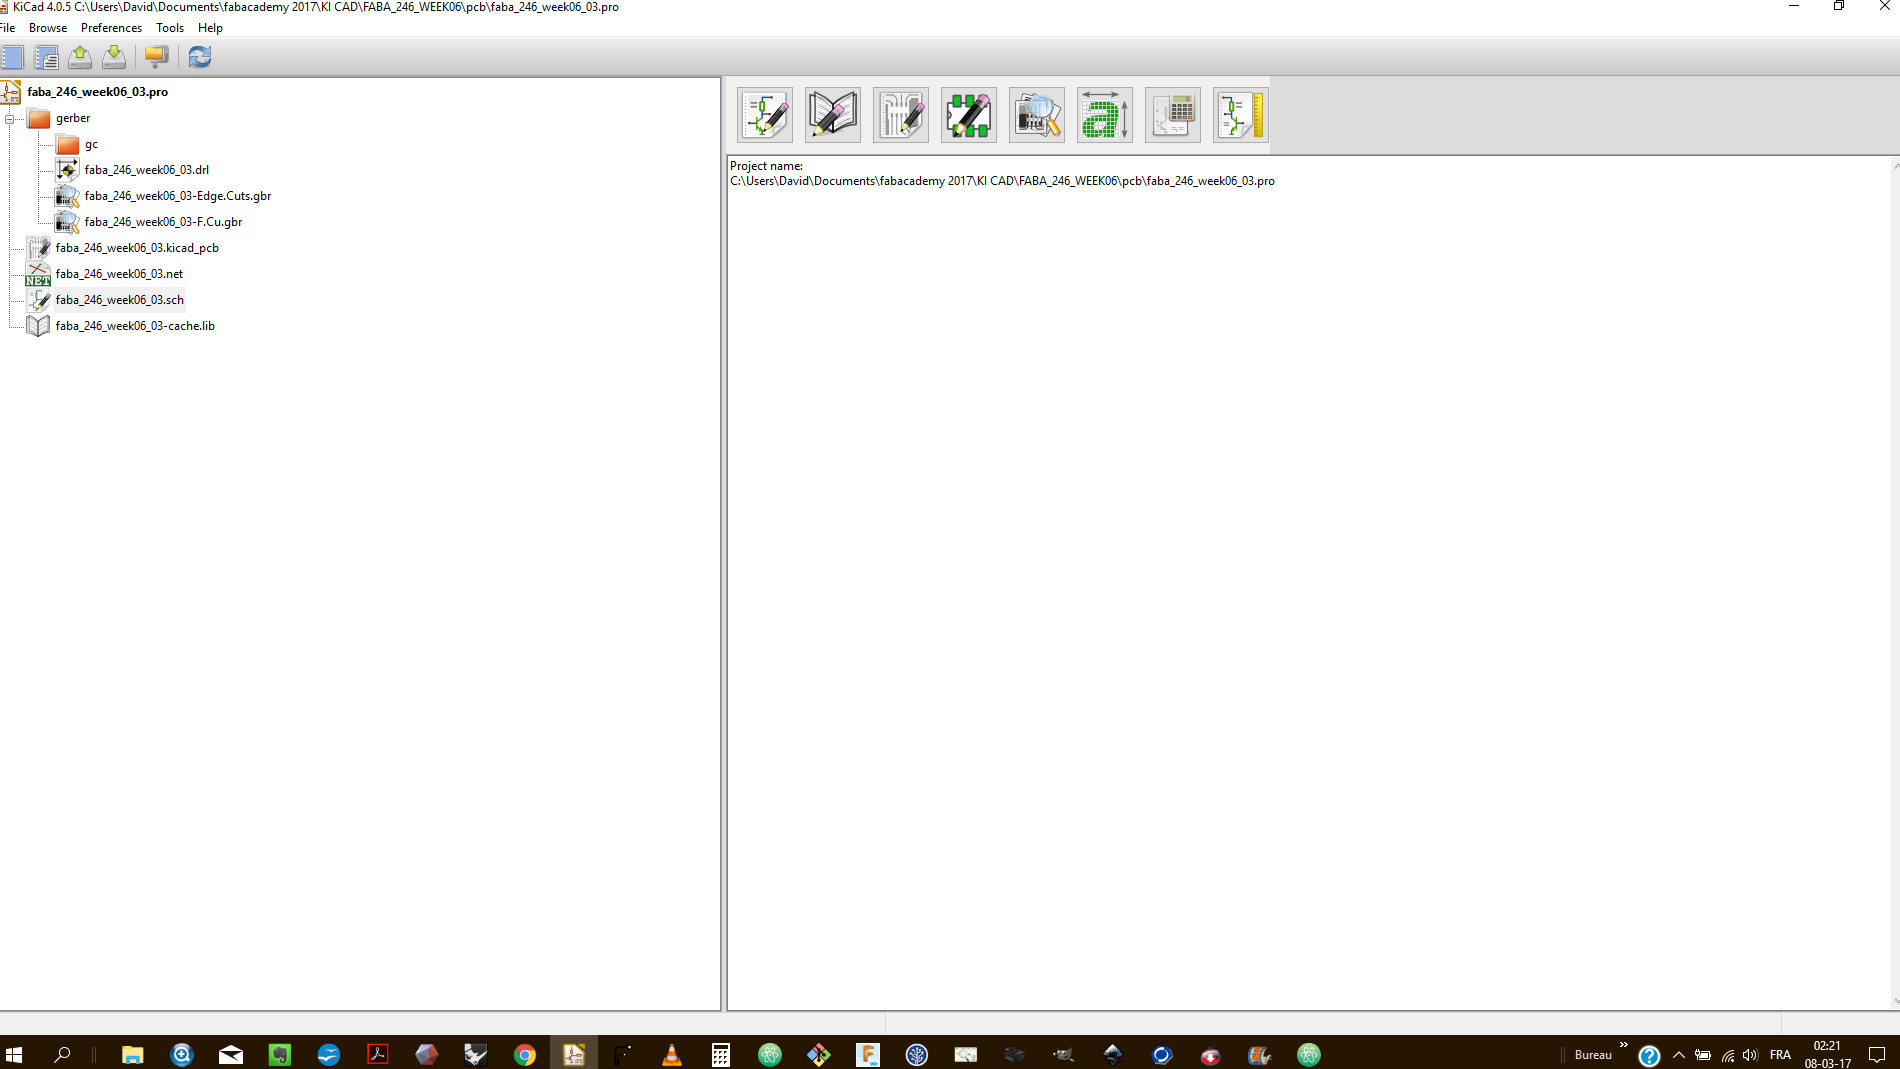The width and height of the screenshot is (1900, 1069).
Task: Select the faba_246_week06_03-cache.lib library file
Action: (x=135, y=326)
